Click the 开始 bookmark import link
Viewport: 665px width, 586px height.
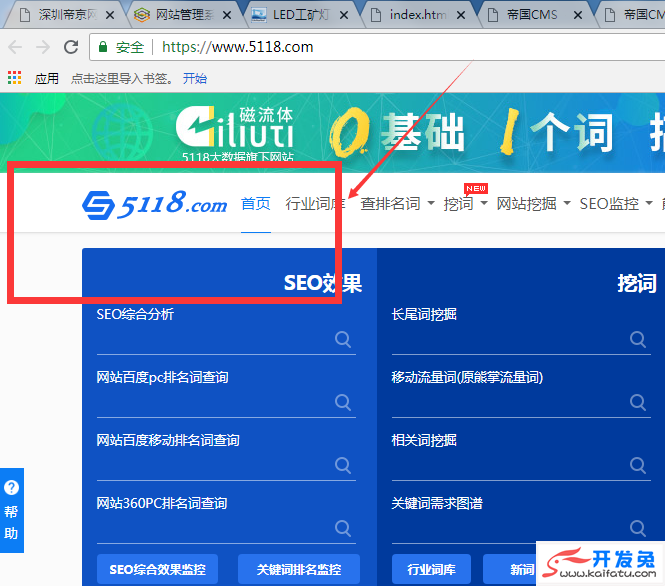point(195,78)
